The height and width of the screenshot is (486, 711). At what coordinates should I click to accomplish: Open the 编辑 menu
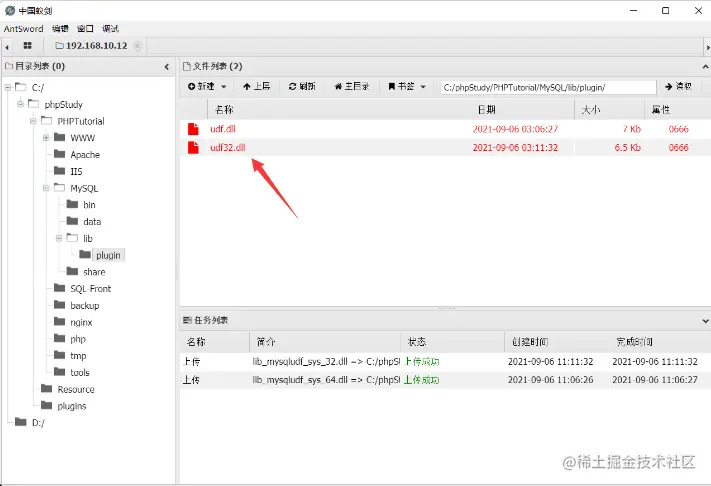[60, 29]
